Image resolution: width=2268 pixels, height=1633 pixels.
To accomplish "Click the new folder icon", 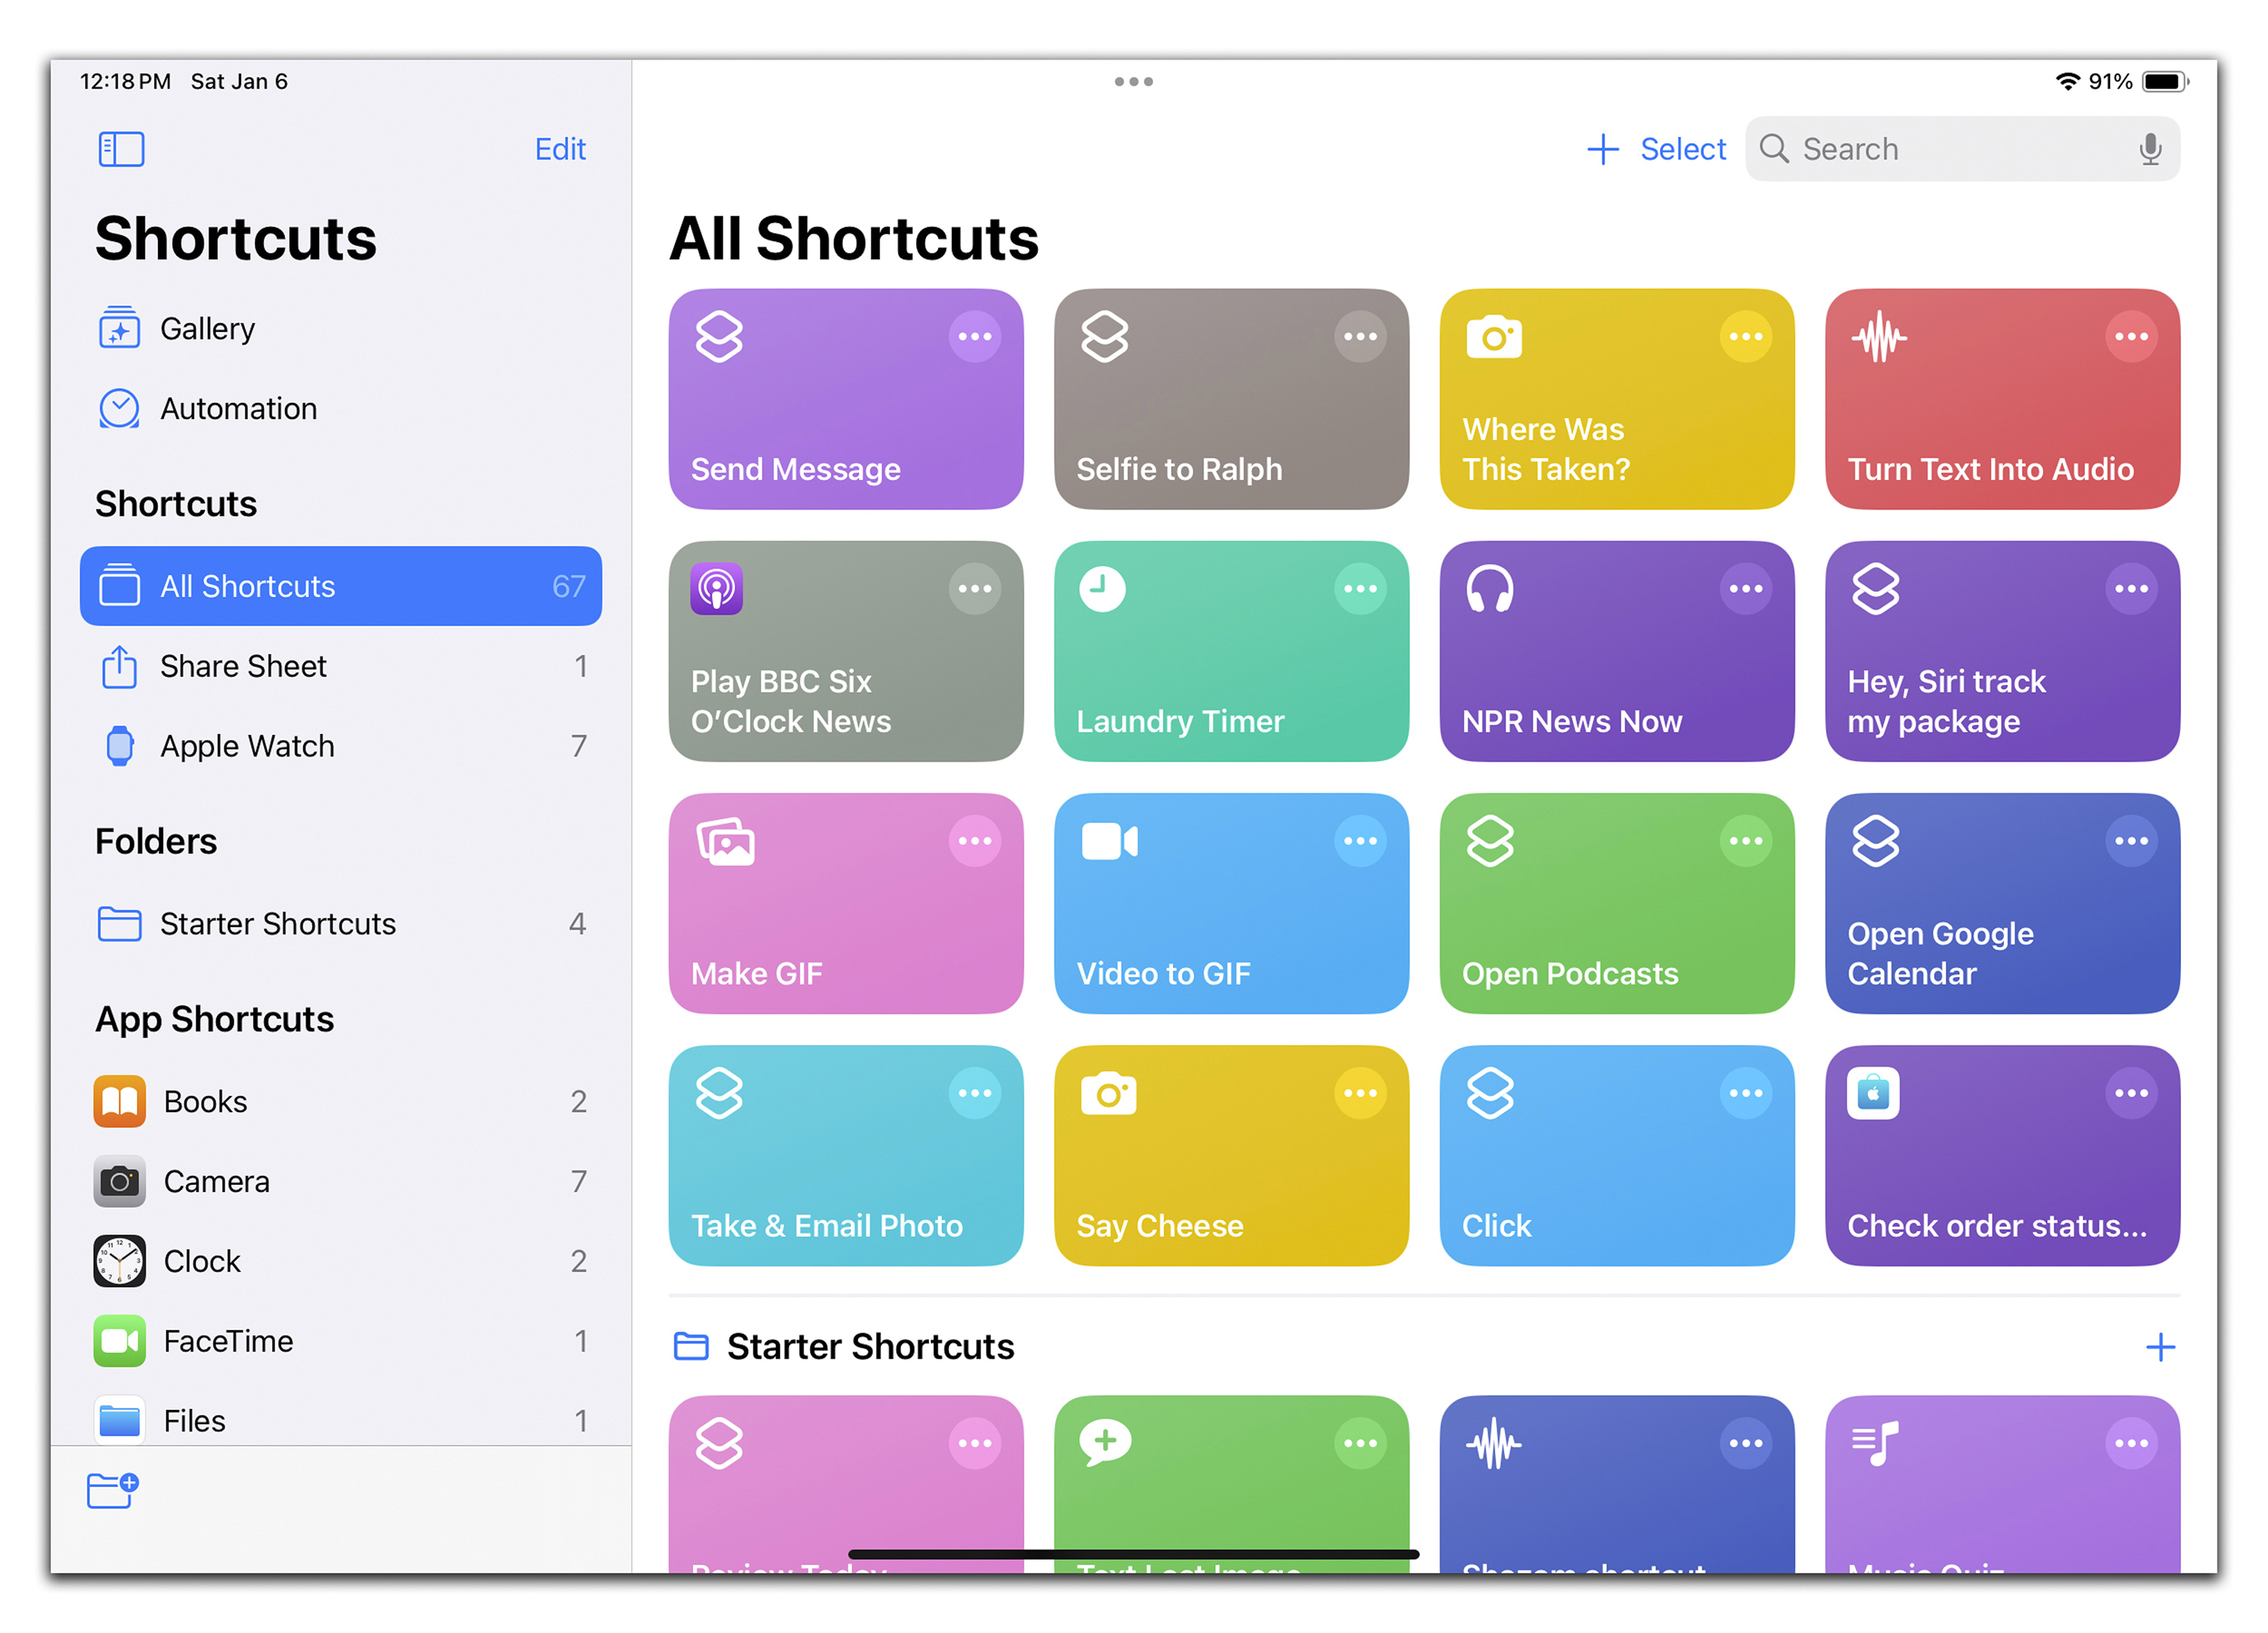I will coord(112,1491).
